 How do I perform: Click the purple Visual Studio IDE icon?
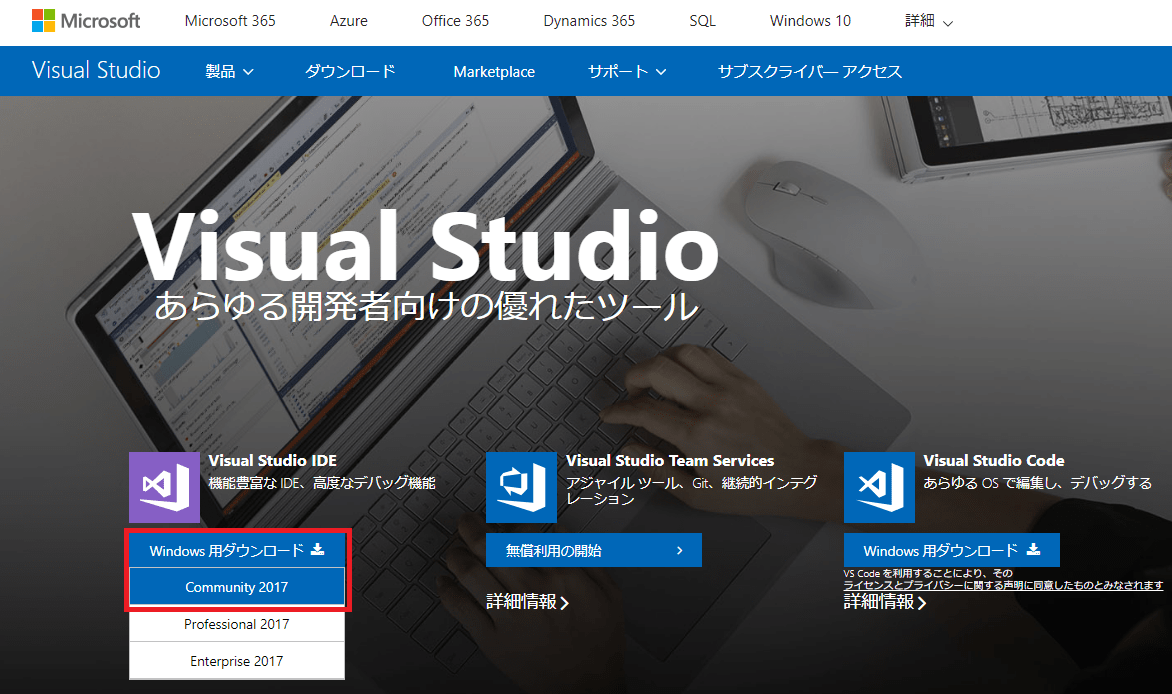click(x=164, y=487)
